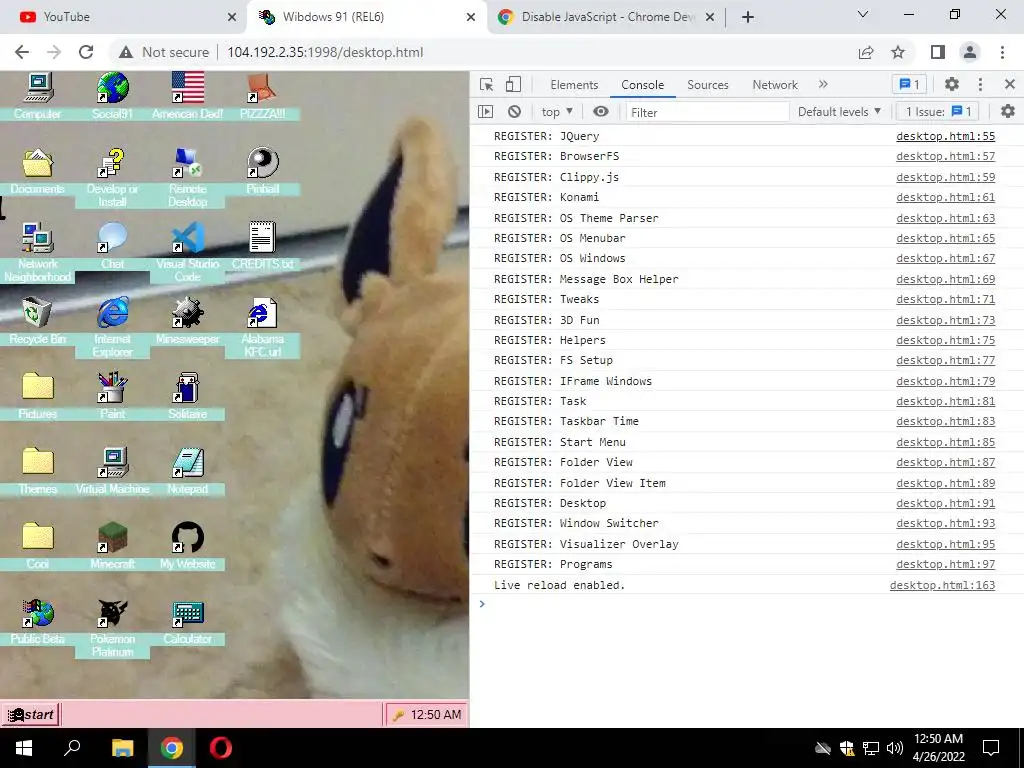
Task: Open the 1 Issue badge
Action: point(938,112)
